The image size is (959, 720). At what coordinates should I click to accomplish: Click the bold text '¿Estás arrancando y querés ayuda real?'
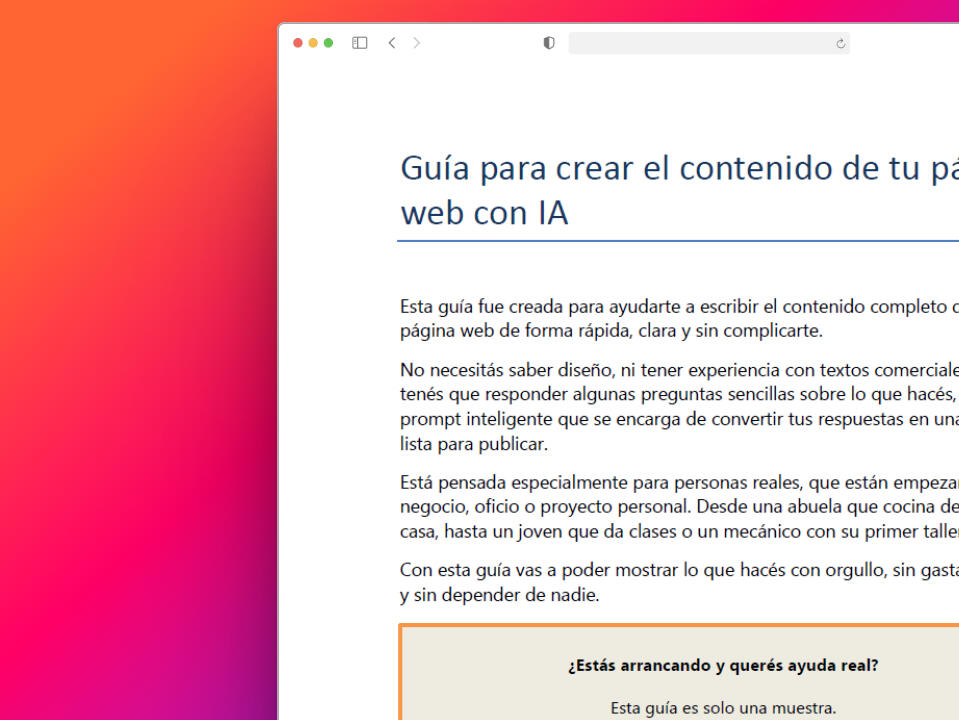point(723,665)
